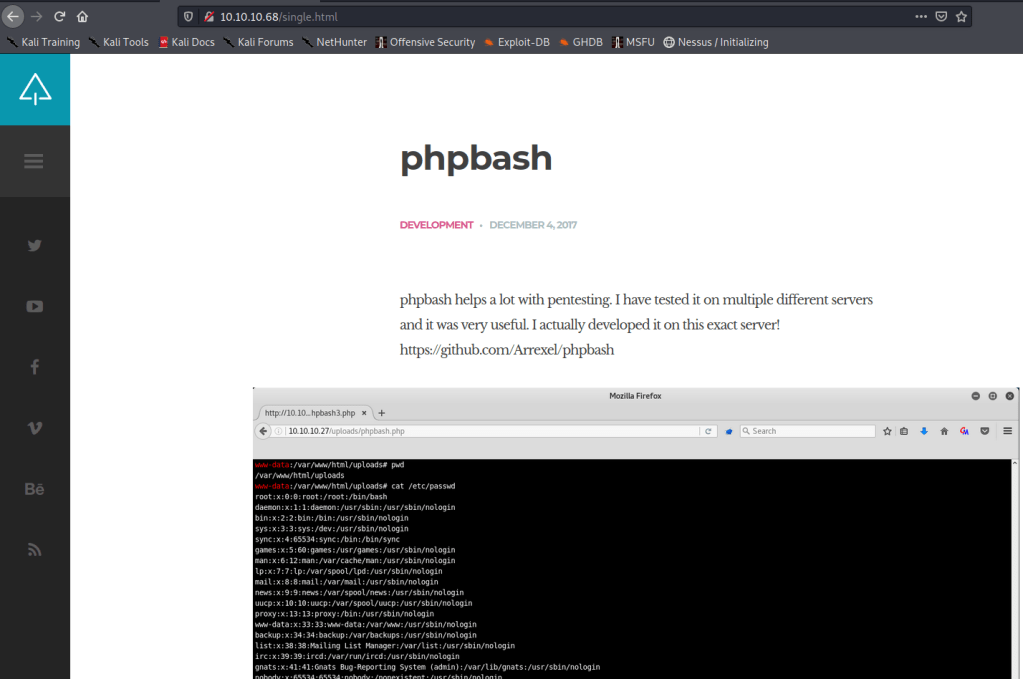Click the browser back arrow button
Viewport: 1023px width, 679px height.
point(13,17)
